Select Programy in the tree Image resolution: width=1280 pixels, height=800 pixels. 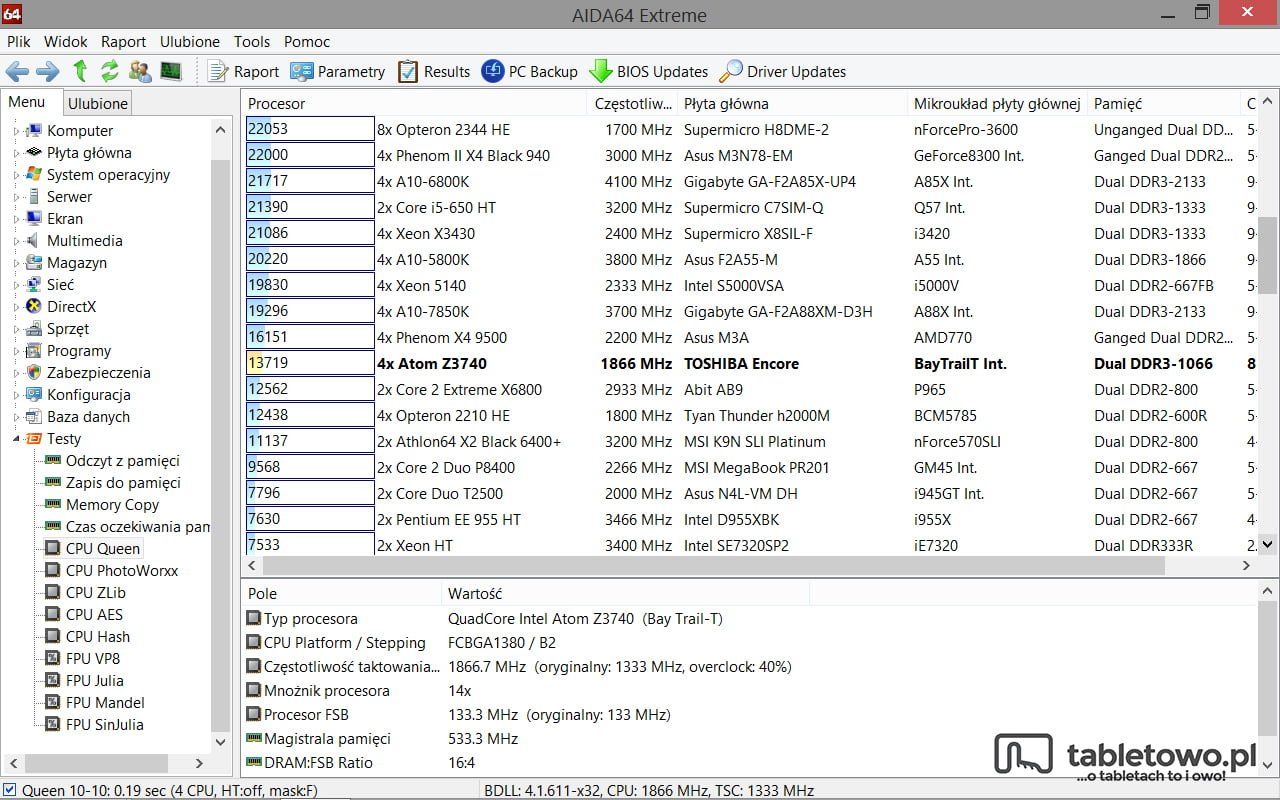(x=79, y=351)
